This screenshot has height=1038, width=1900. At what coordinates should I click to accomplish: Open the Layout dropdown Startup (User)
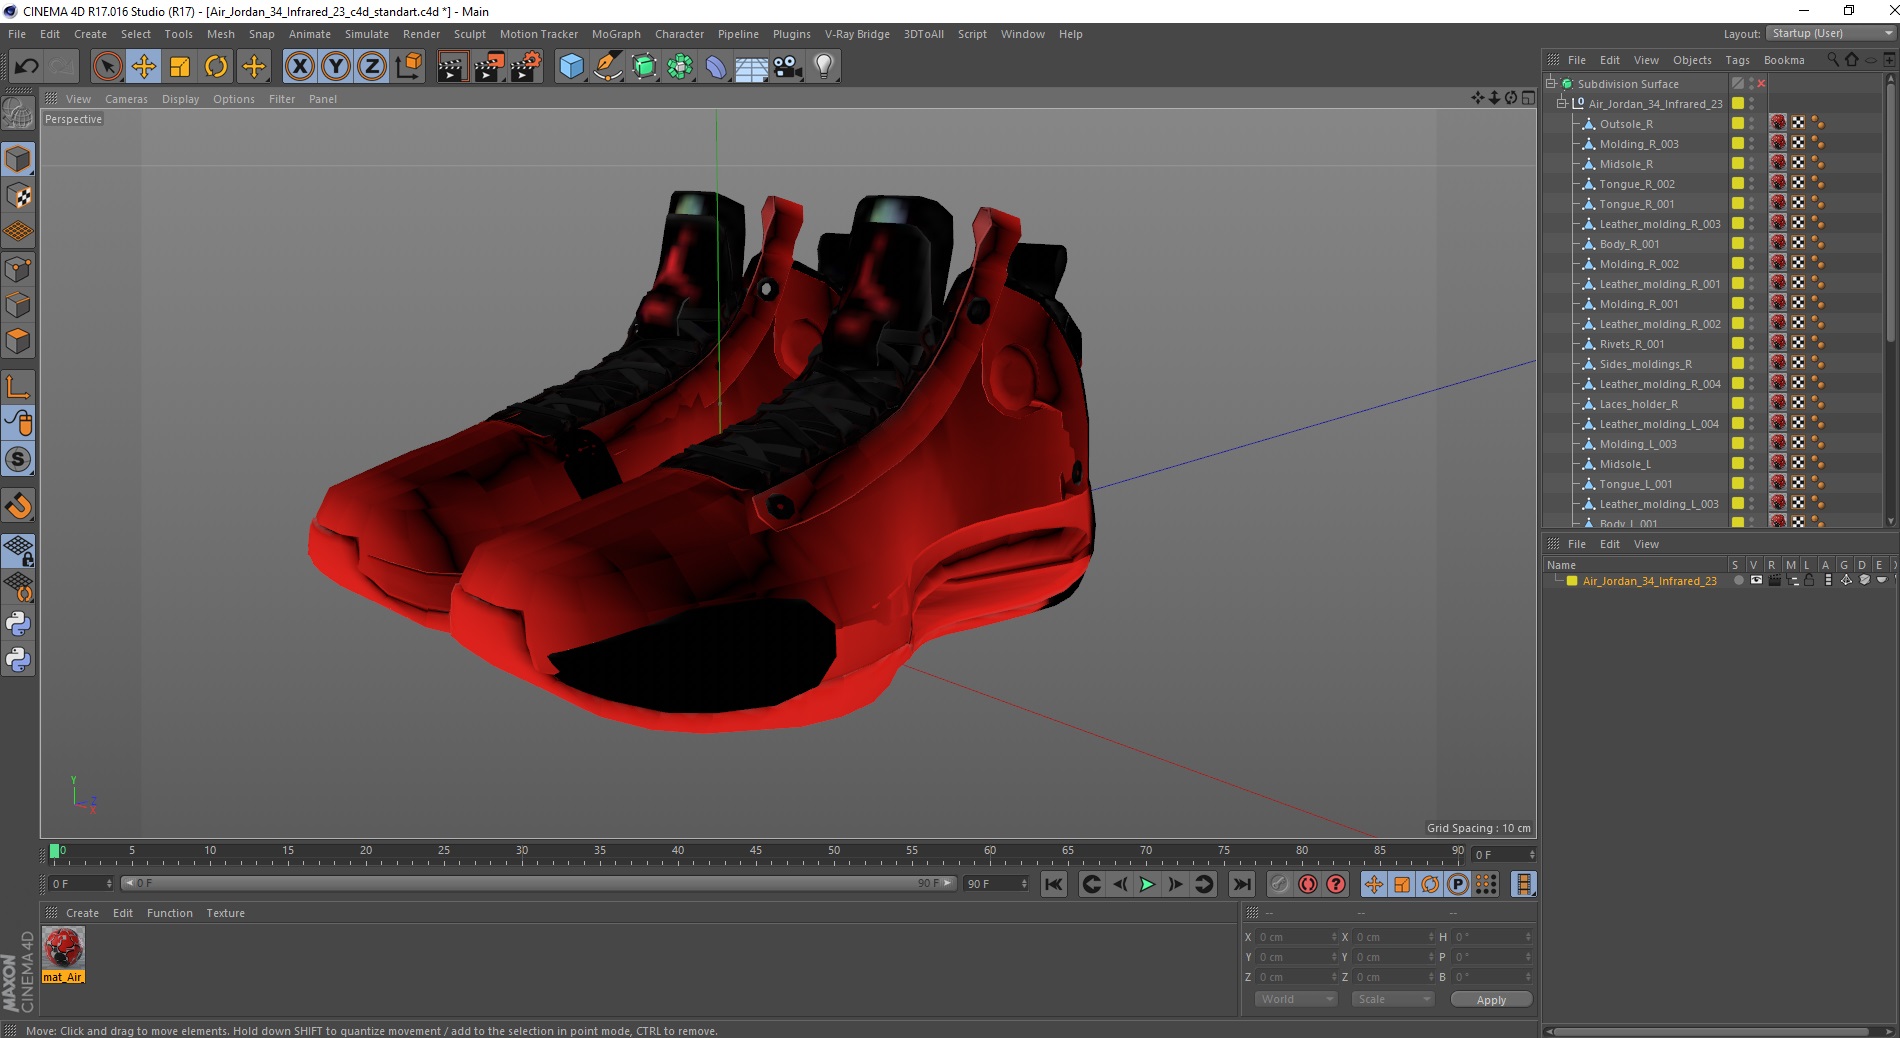1830,33
